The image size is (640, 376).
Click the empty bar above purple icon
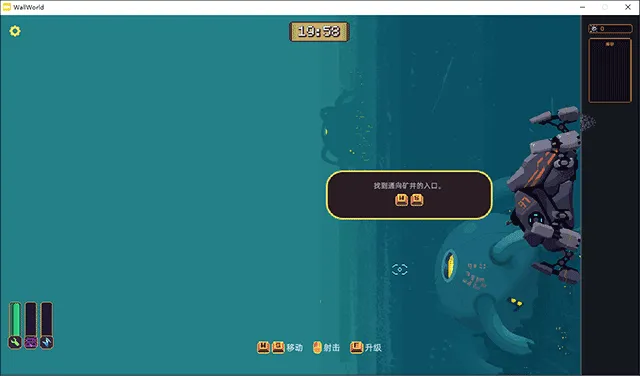(31, 319)
